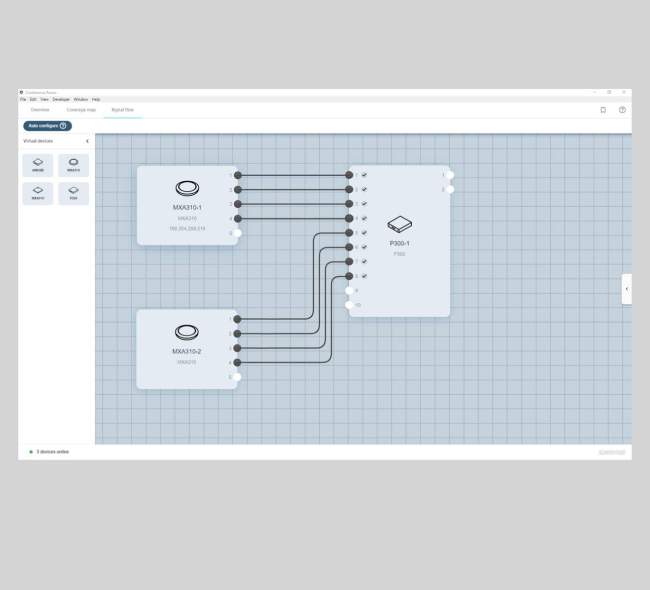Select MXA310-1 output port 1
The height and width of the screenshot is (590, 650).
coord(238,175)
